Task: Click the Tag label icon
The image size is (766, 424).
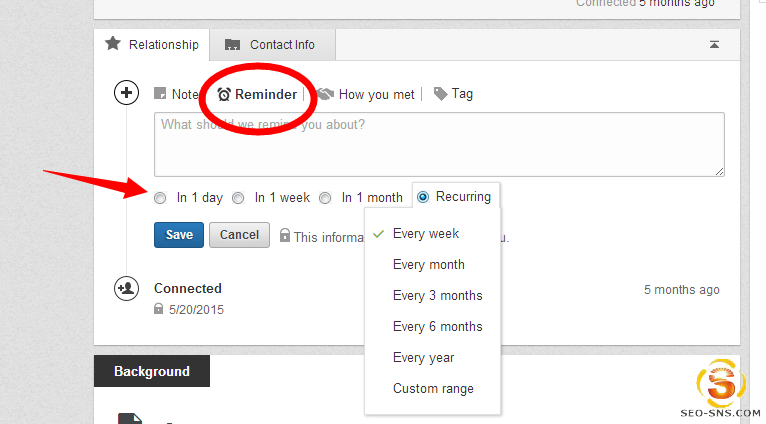Action: coord(440,94)
